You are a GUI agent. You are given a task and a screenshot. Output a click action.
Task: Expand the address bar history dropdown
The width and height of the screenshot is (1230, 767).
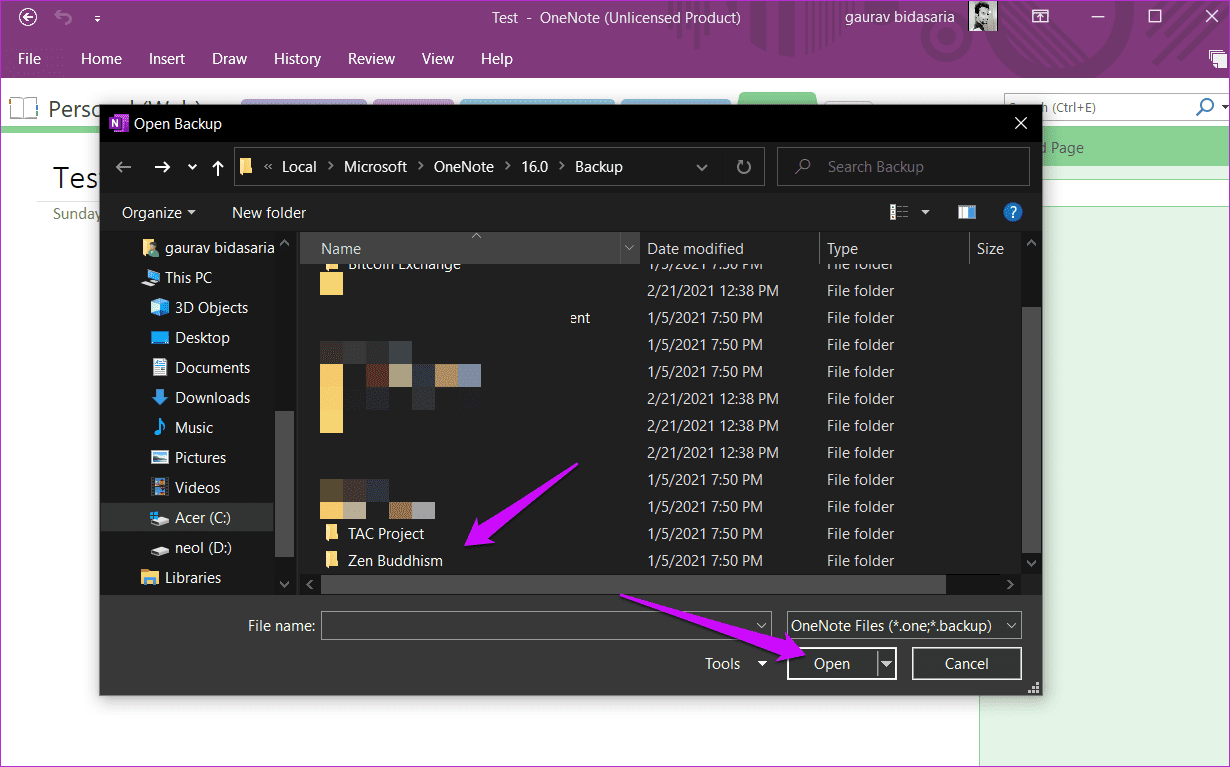pos(702,167)
